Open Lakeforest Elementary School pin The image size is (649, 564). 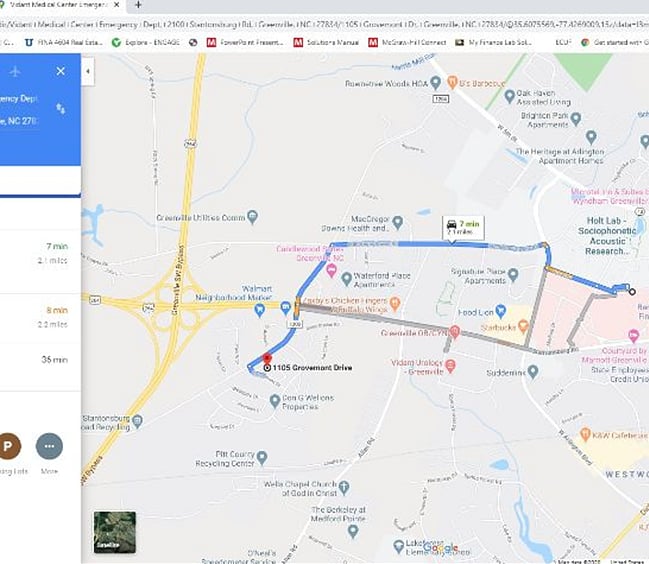click(398, 546)
